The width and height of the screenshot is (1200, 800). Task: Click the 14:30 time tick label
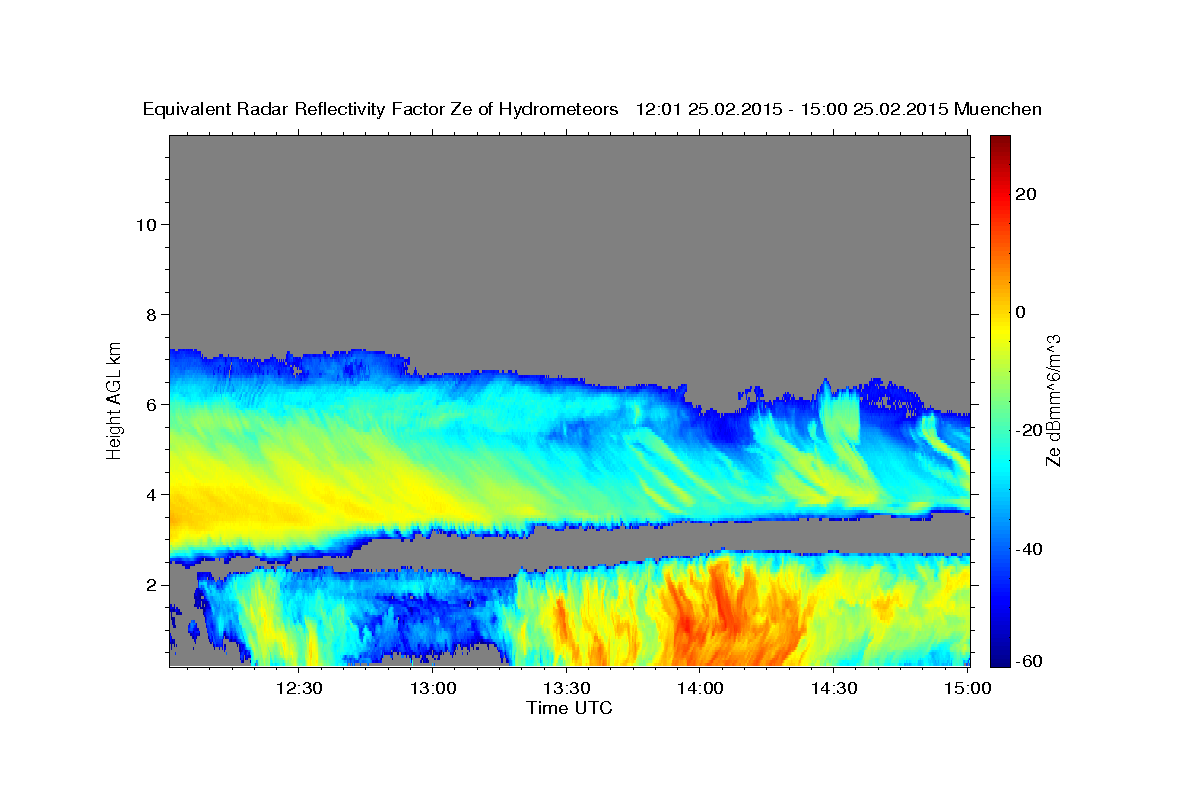tap(834, 688)
